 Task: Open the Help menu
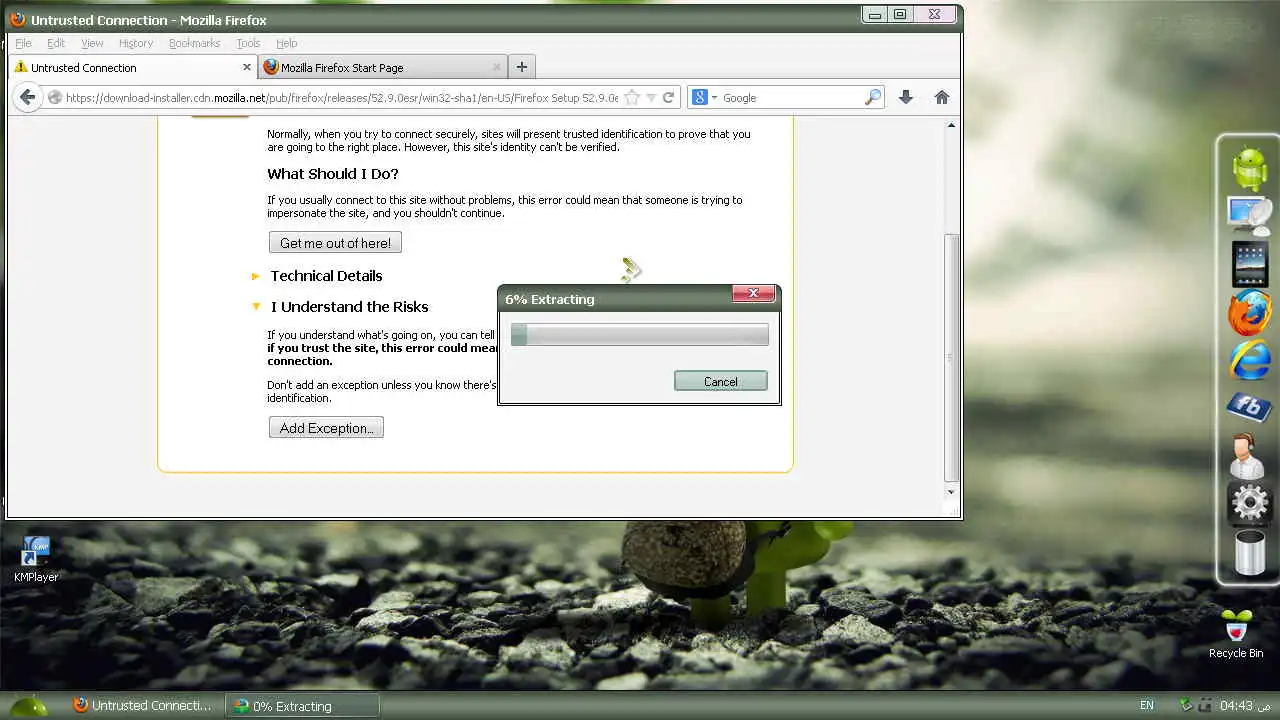coord(287,43)
